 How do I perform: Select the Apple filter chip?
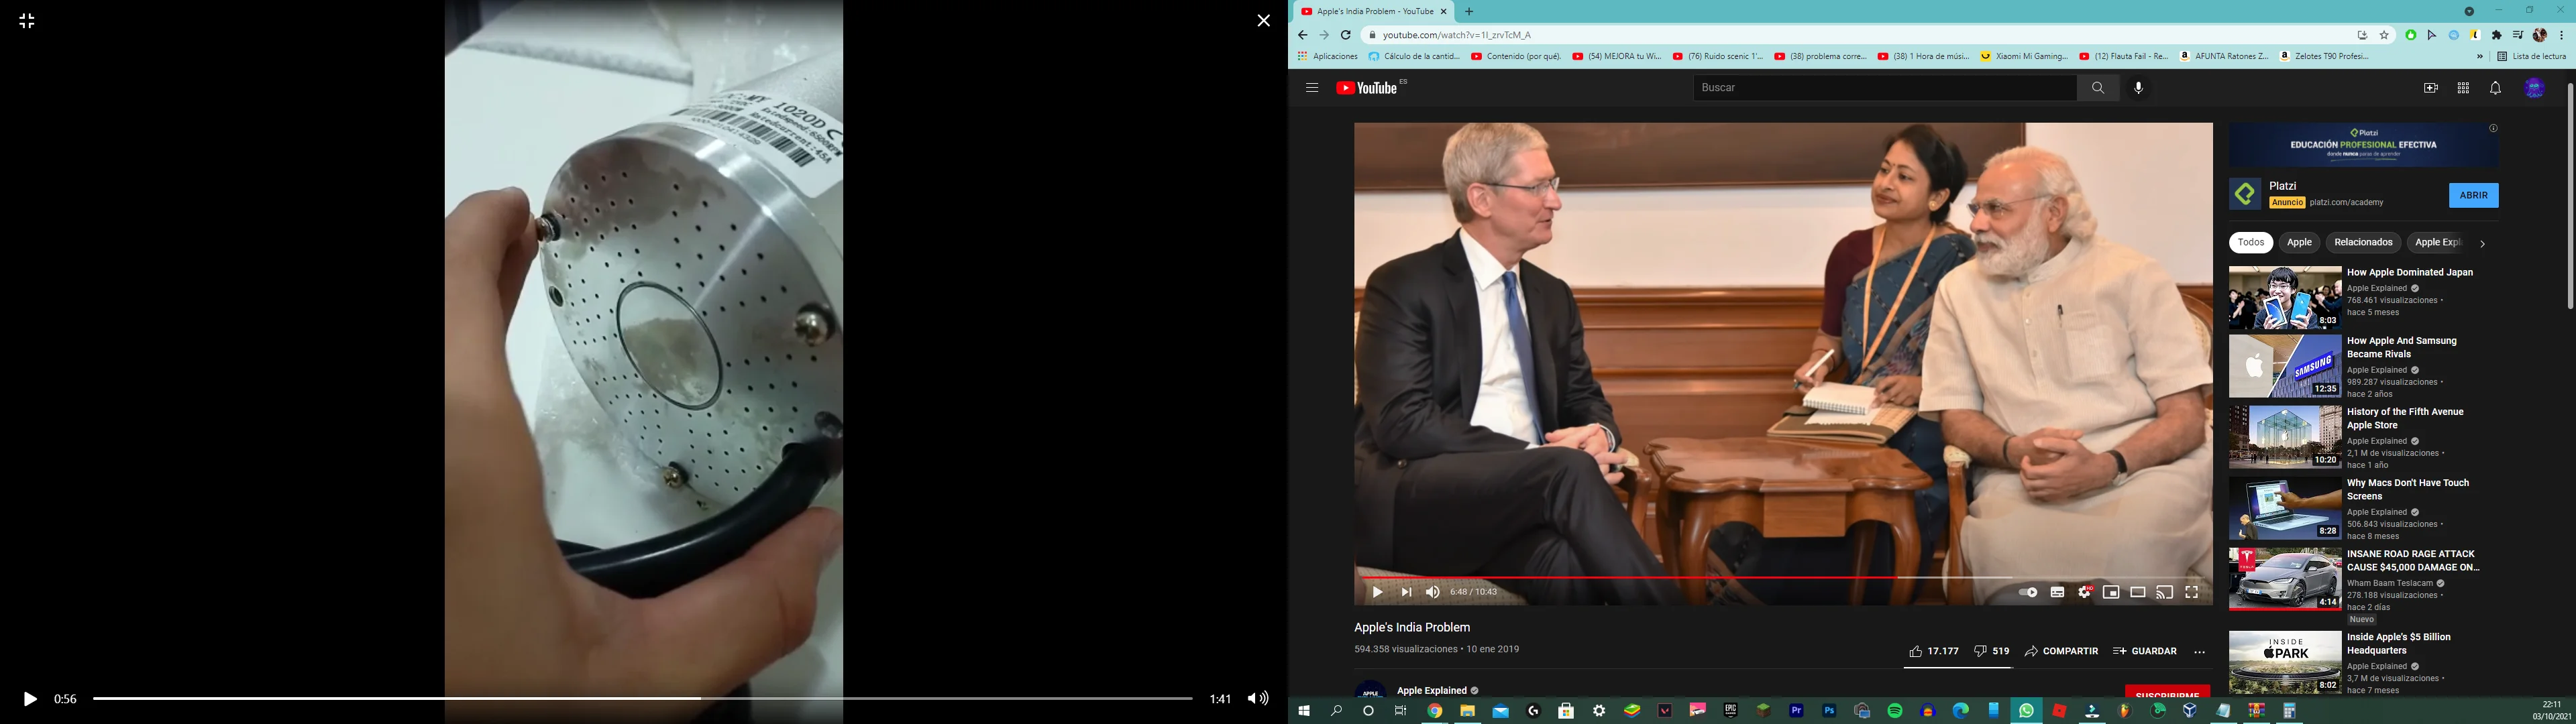pyautogui.click(x=2299, y=242)
